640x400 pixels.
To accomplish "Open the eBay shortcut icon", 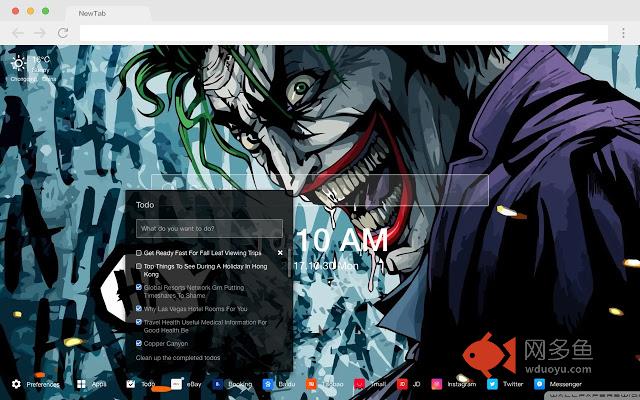I will coord(176,384).
